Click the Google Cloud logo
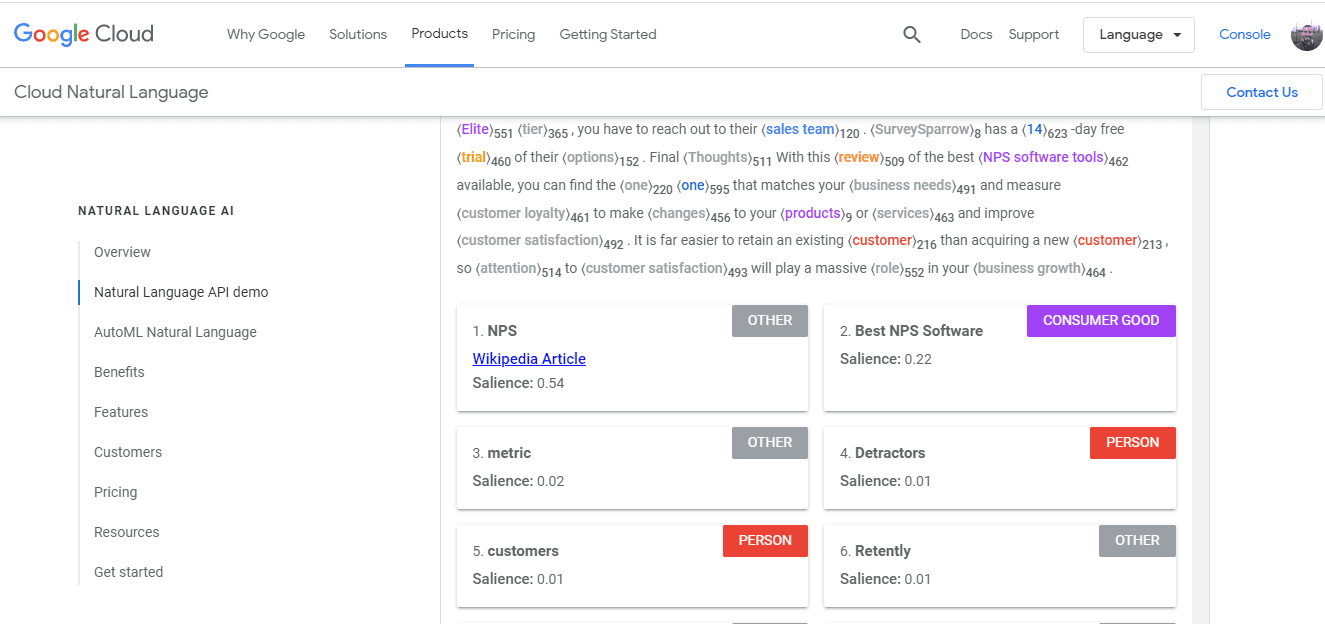Viewport: 1325px width, 624px height. (x=83, y=34)
